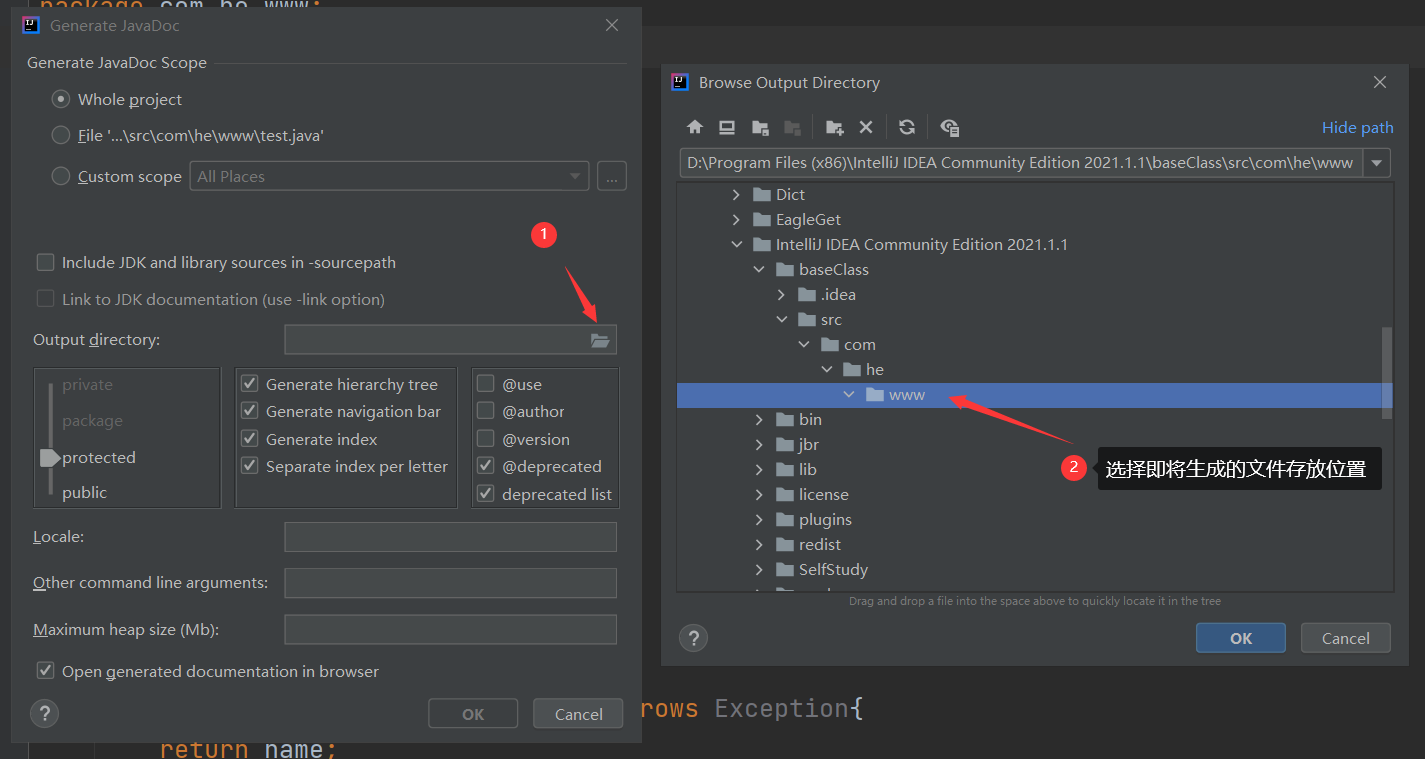Enable the @version tag checkbox
This screenshot has width=1425, height=759.
pyautogui.click(x=485, y=439)
